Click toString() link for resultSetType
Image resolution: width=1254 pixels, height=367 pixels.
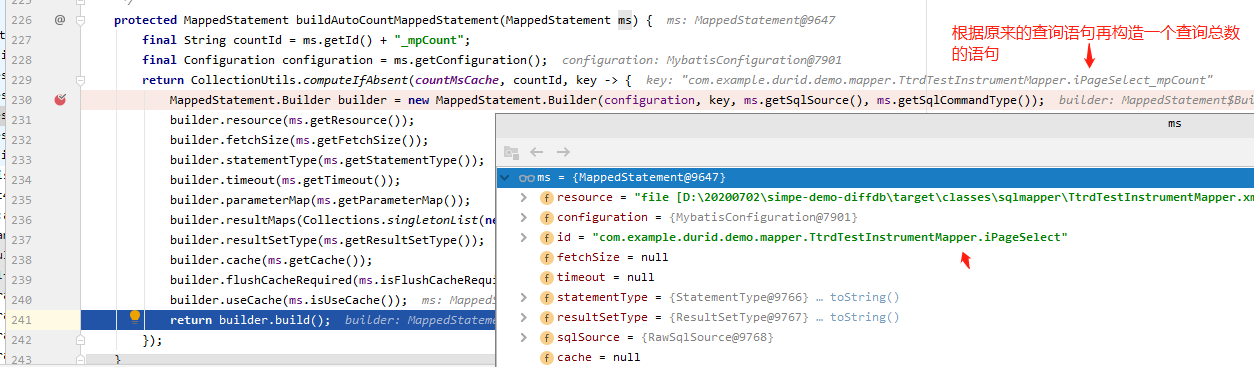864,317
